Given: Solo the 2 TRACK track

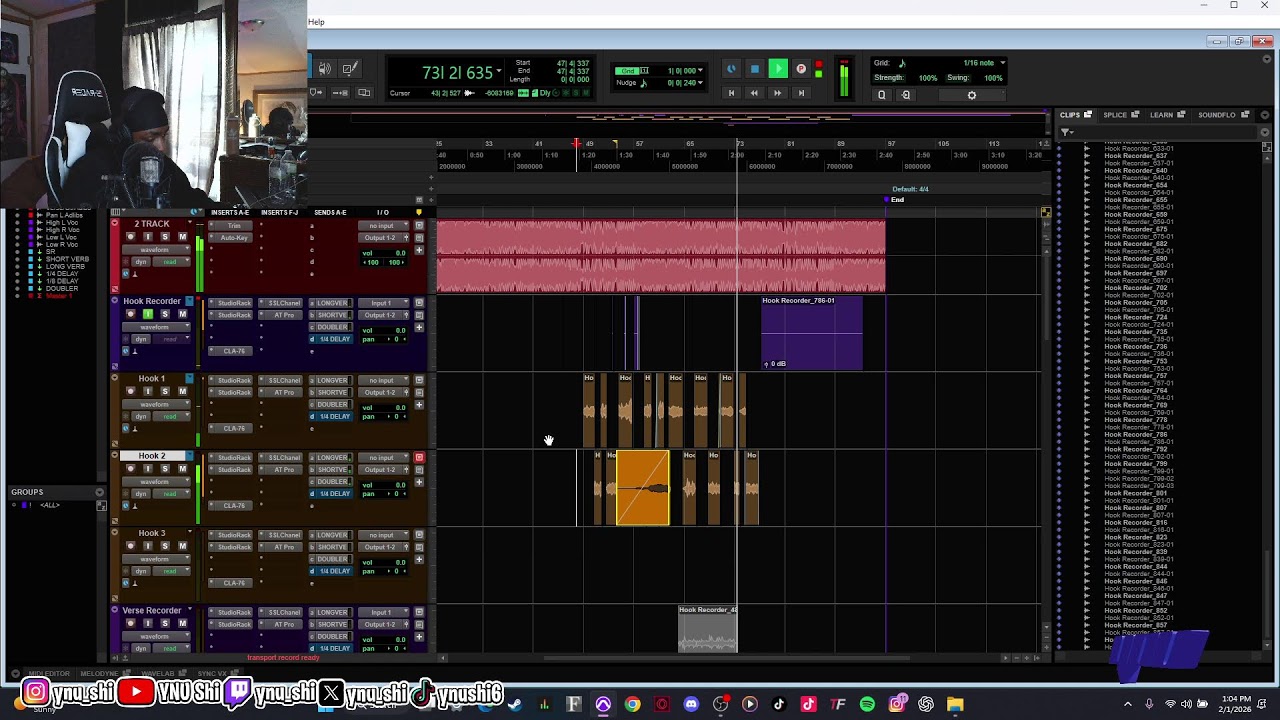Looking at the screenshot, I should [x=165, y=237].
